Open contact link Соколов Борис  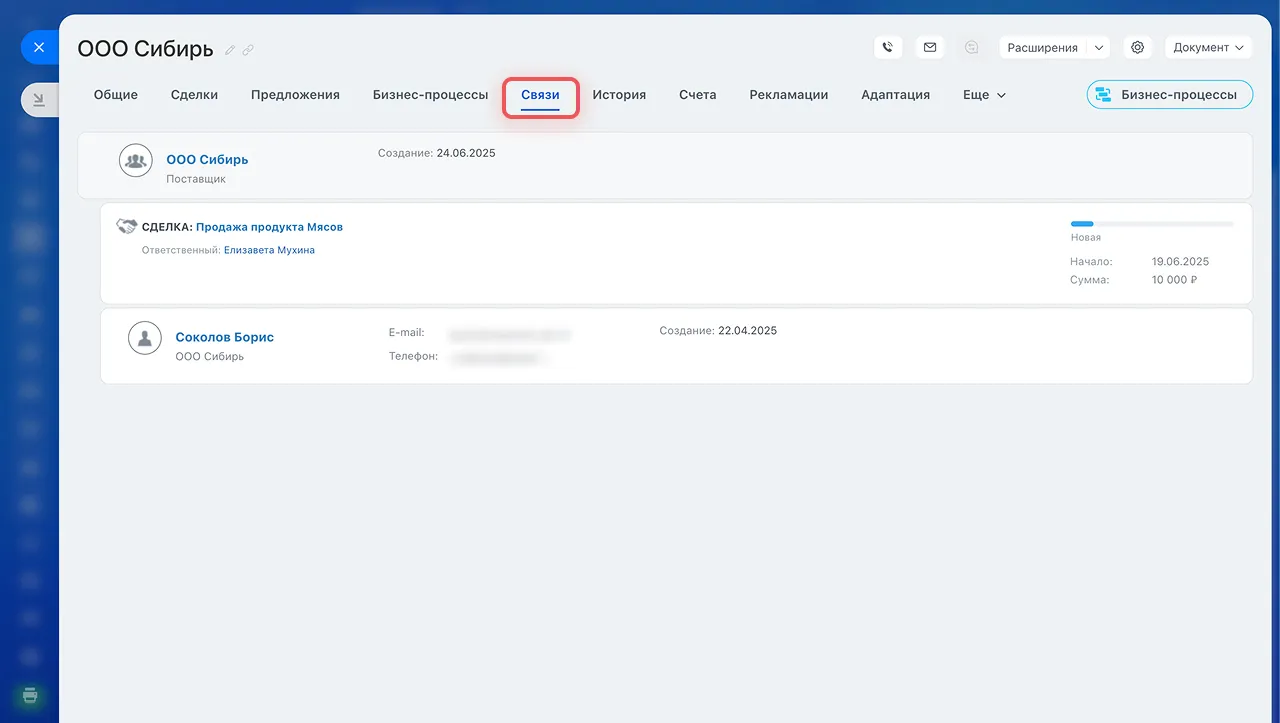(224, 337)
